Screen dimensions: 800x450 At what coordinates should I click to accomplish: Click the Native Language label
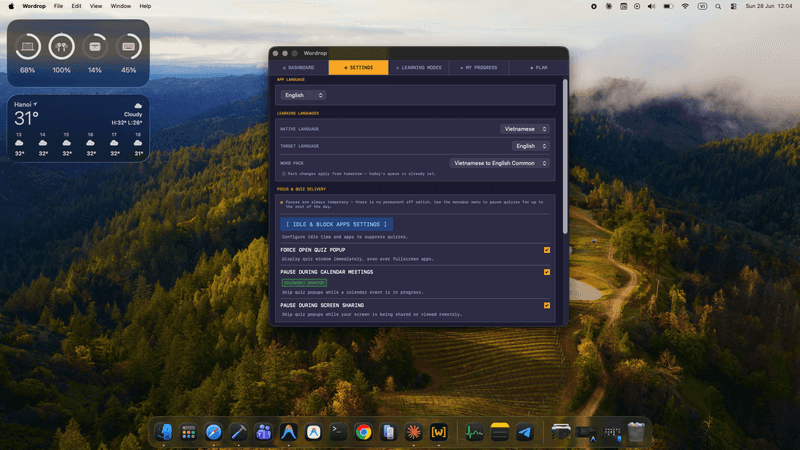(x=299, y=129)
